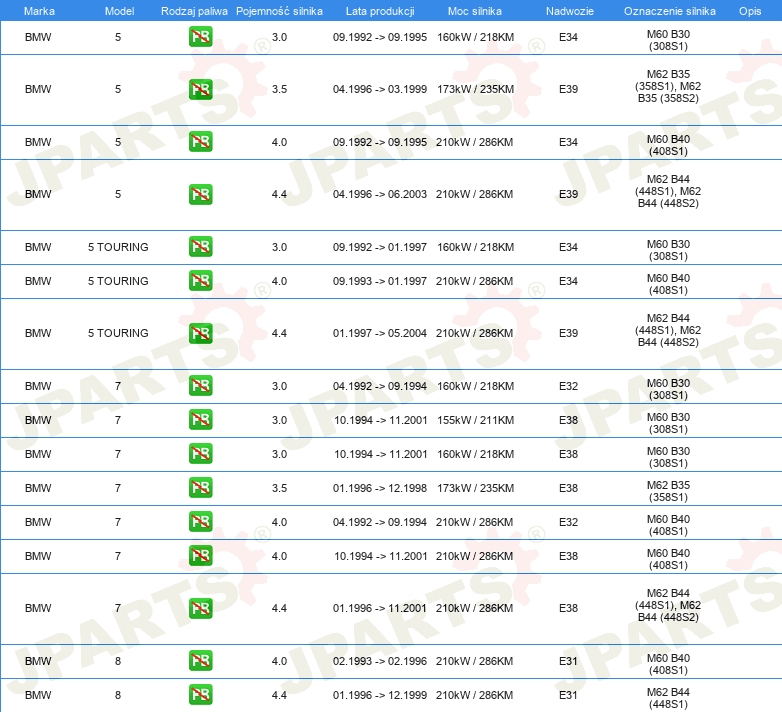The height and width of the screenshot is (712, 782).
Task: Click the Rodzaj paliwa column header
Action: tap(194, 10)
